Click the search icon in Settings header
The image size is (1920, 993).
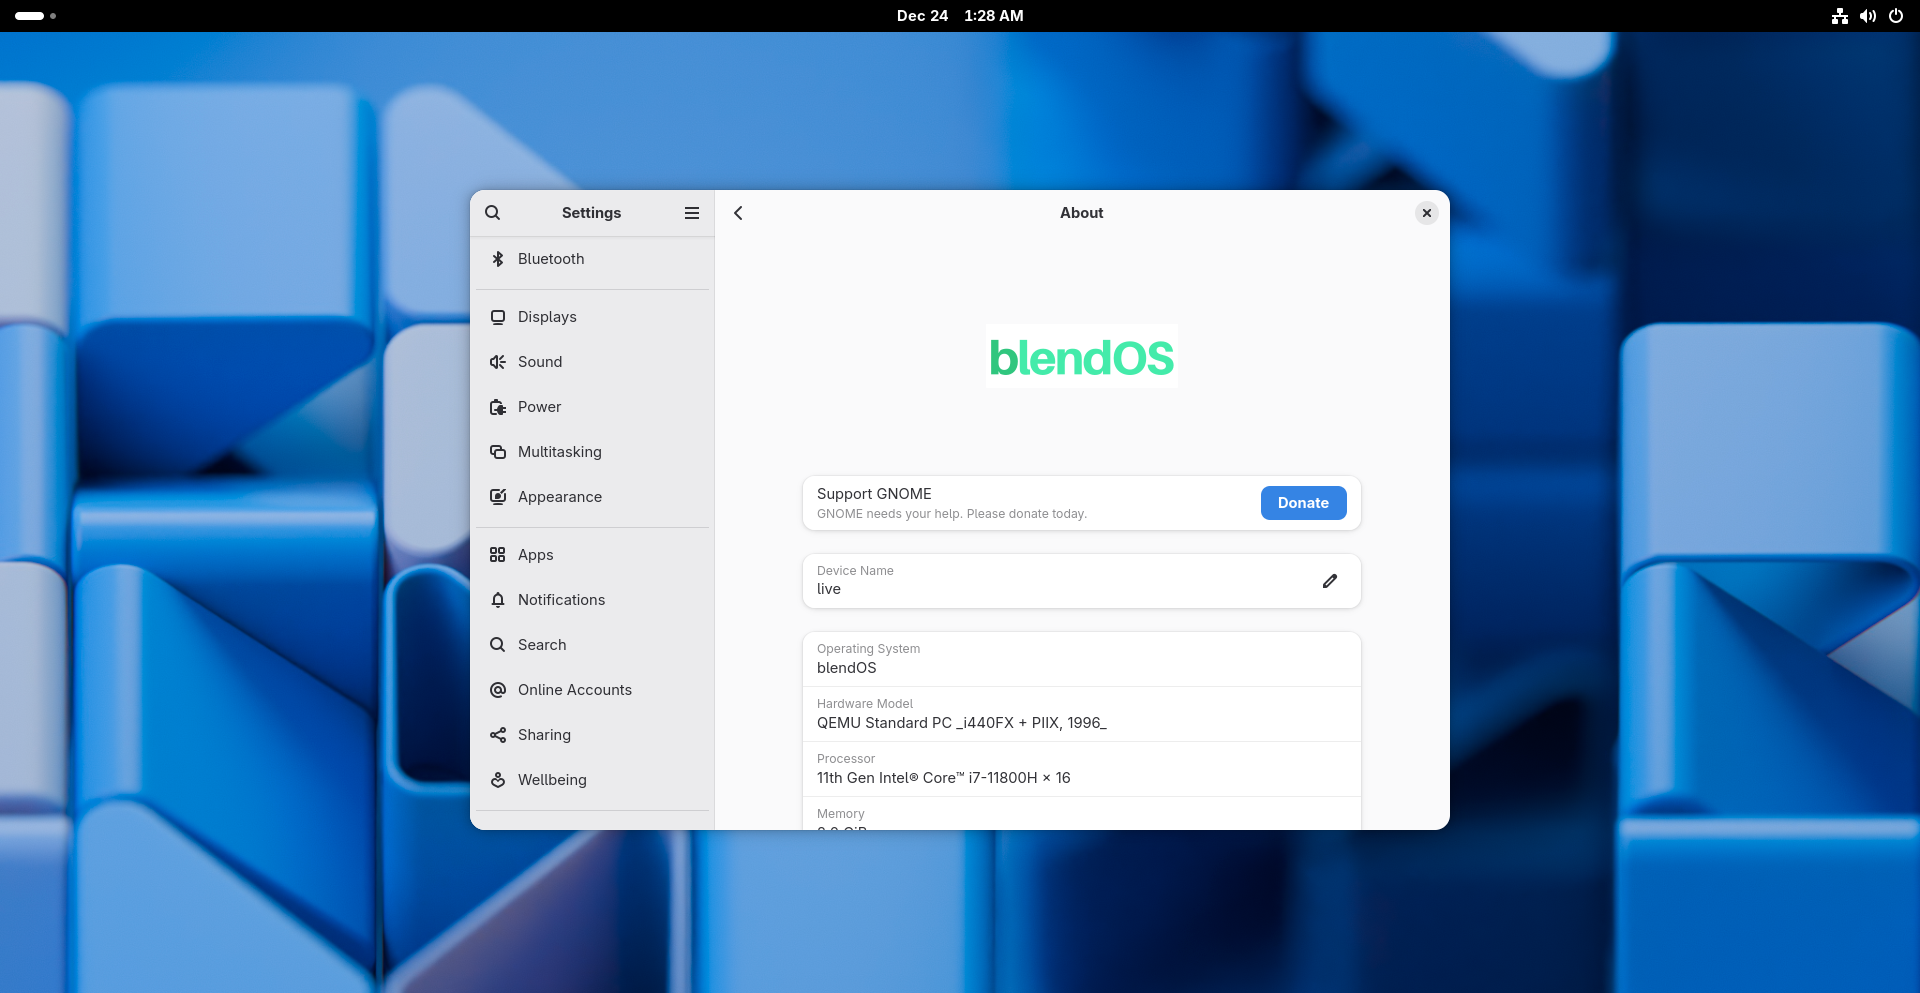(x=492, y=213)
